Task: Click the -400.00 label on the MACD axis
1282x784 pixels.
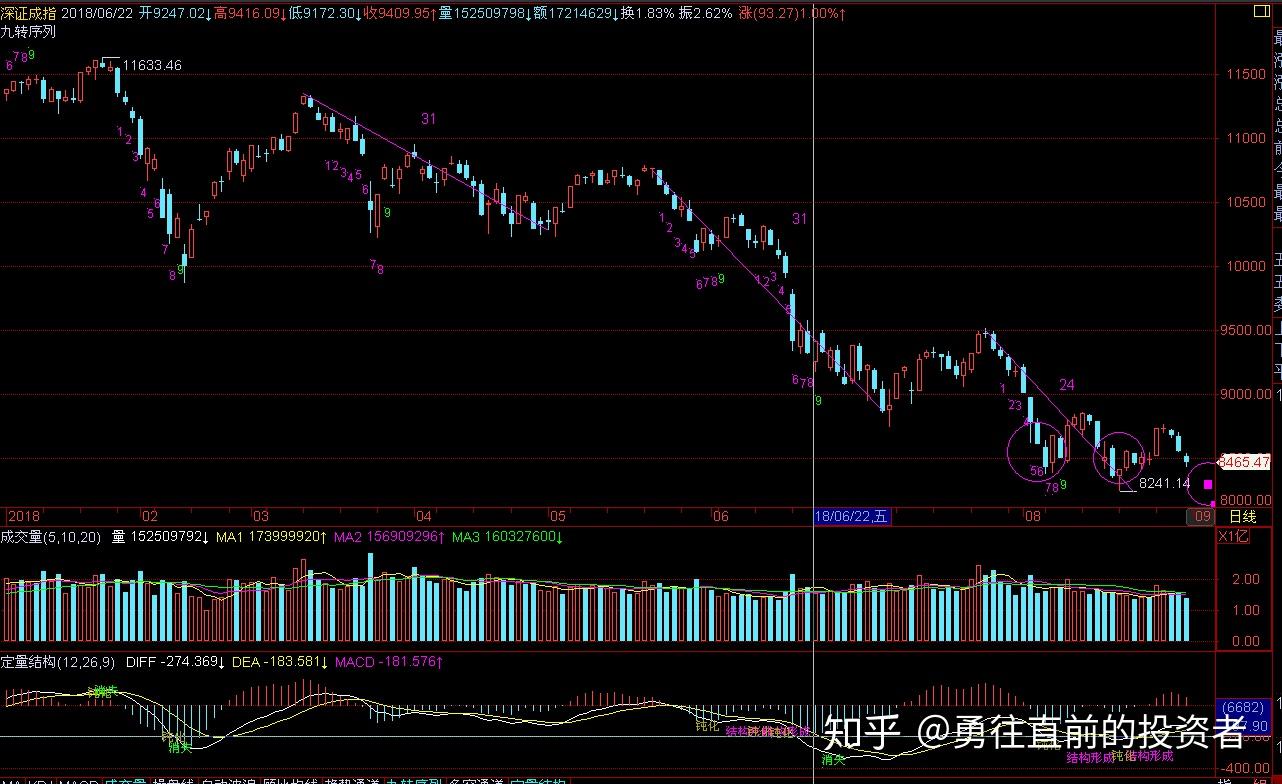Action: point(1246,767)
